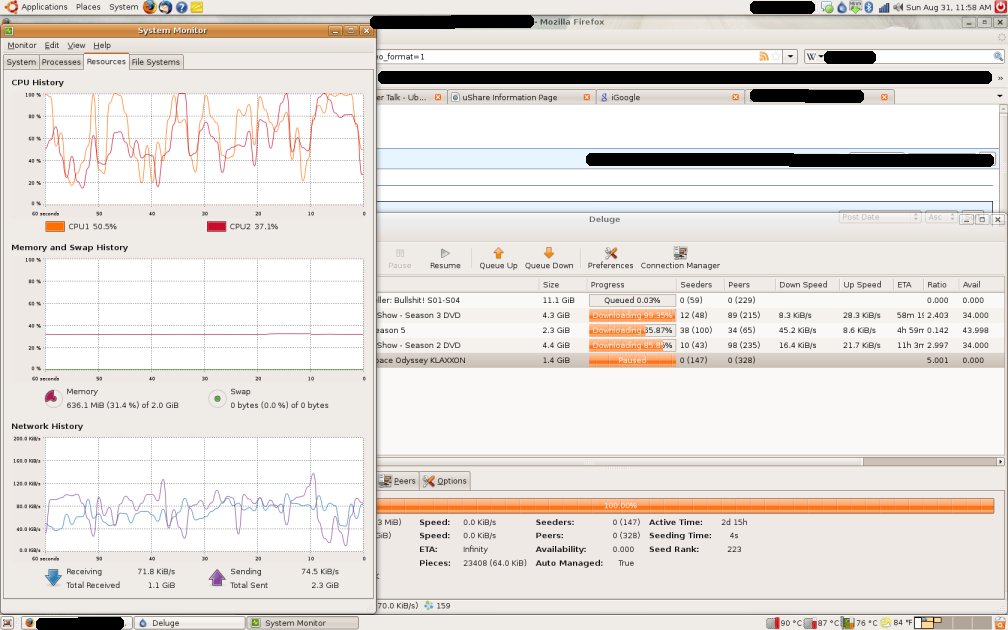Bookmark page with the star icon
Viewport: 1008px width, 630px height.
click(776, 57)
